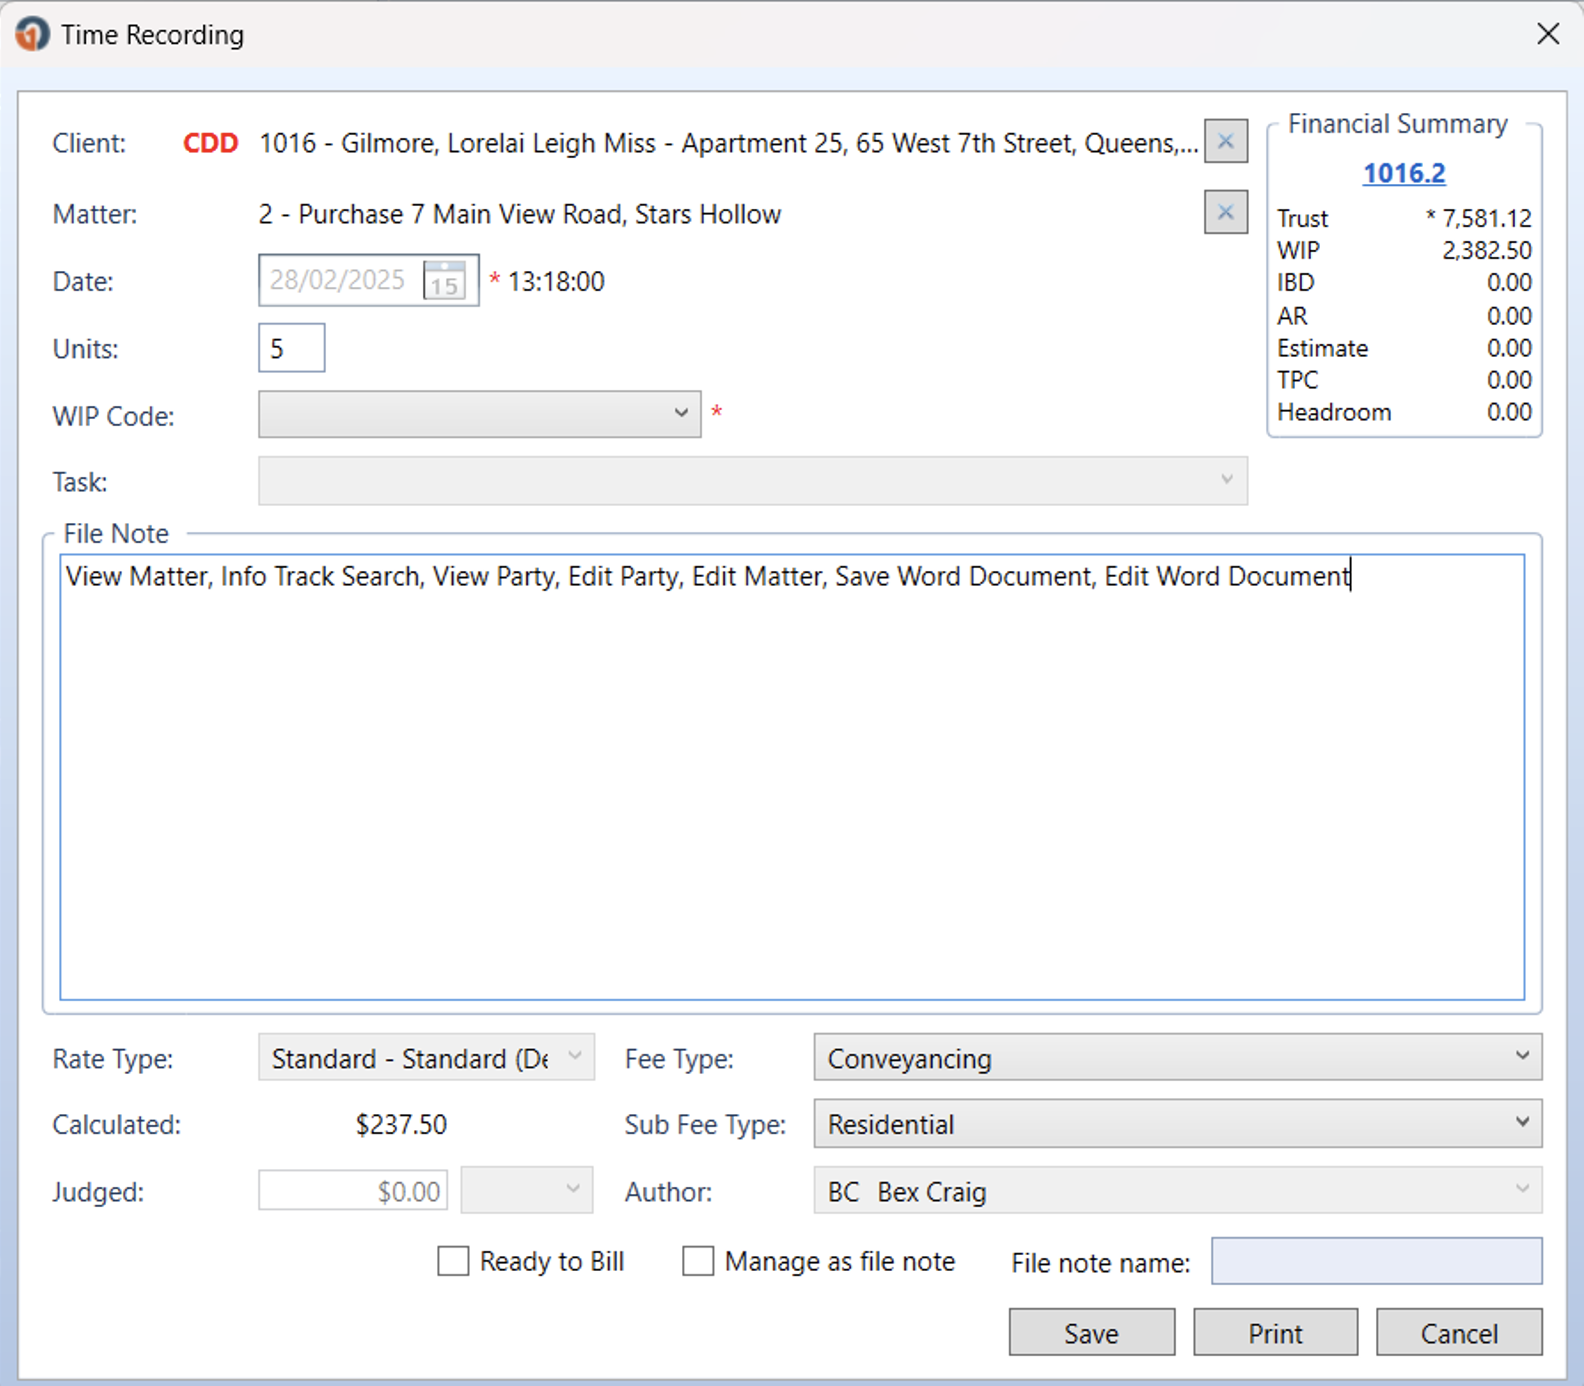1584x1386 pixels.
Task: Click the Calculated value $237.50
Action: click(401, 1124)
